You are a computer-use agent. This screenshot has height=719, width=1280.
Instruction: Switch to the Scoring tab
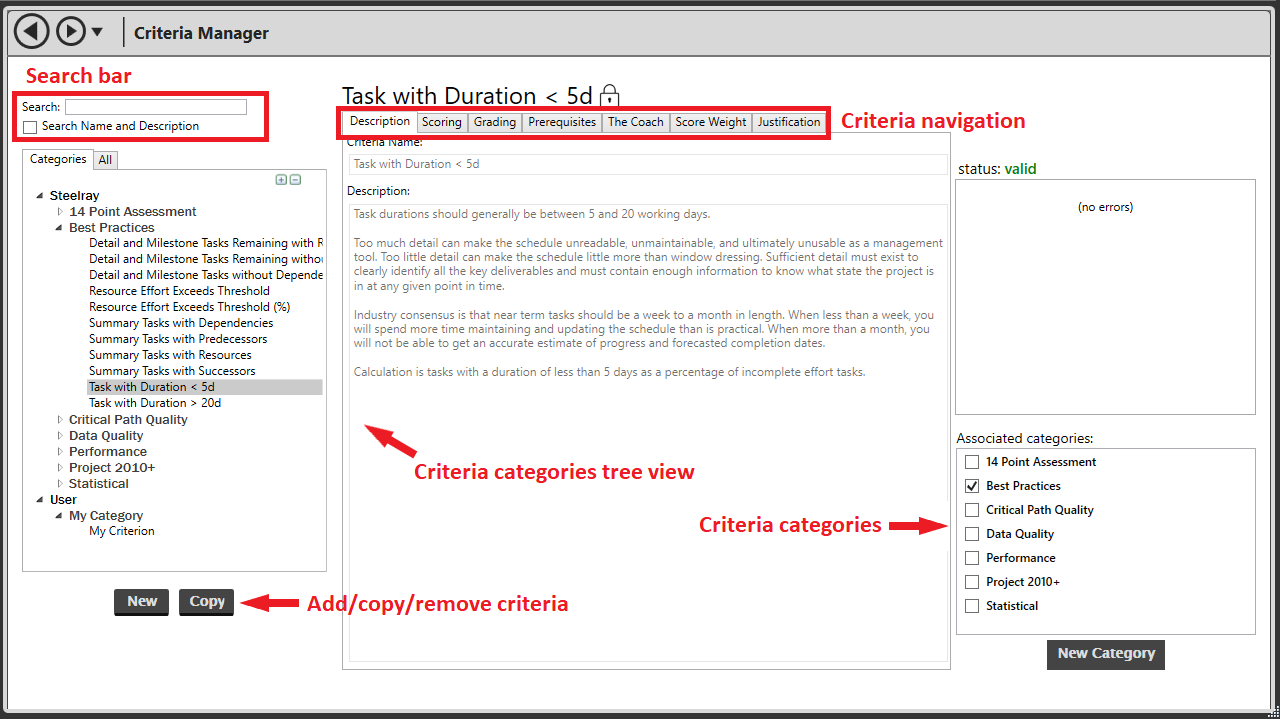[x=441, y=122]
